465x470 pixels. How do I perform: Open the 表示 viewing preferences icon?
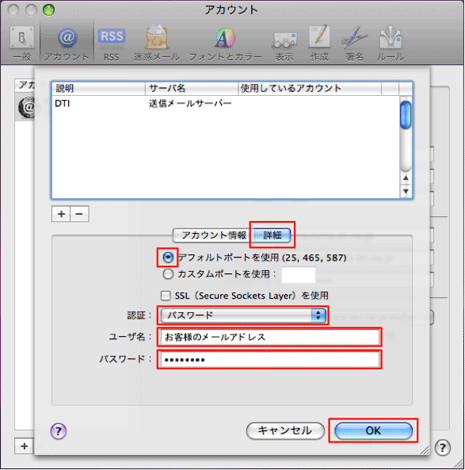pos(284,44)
